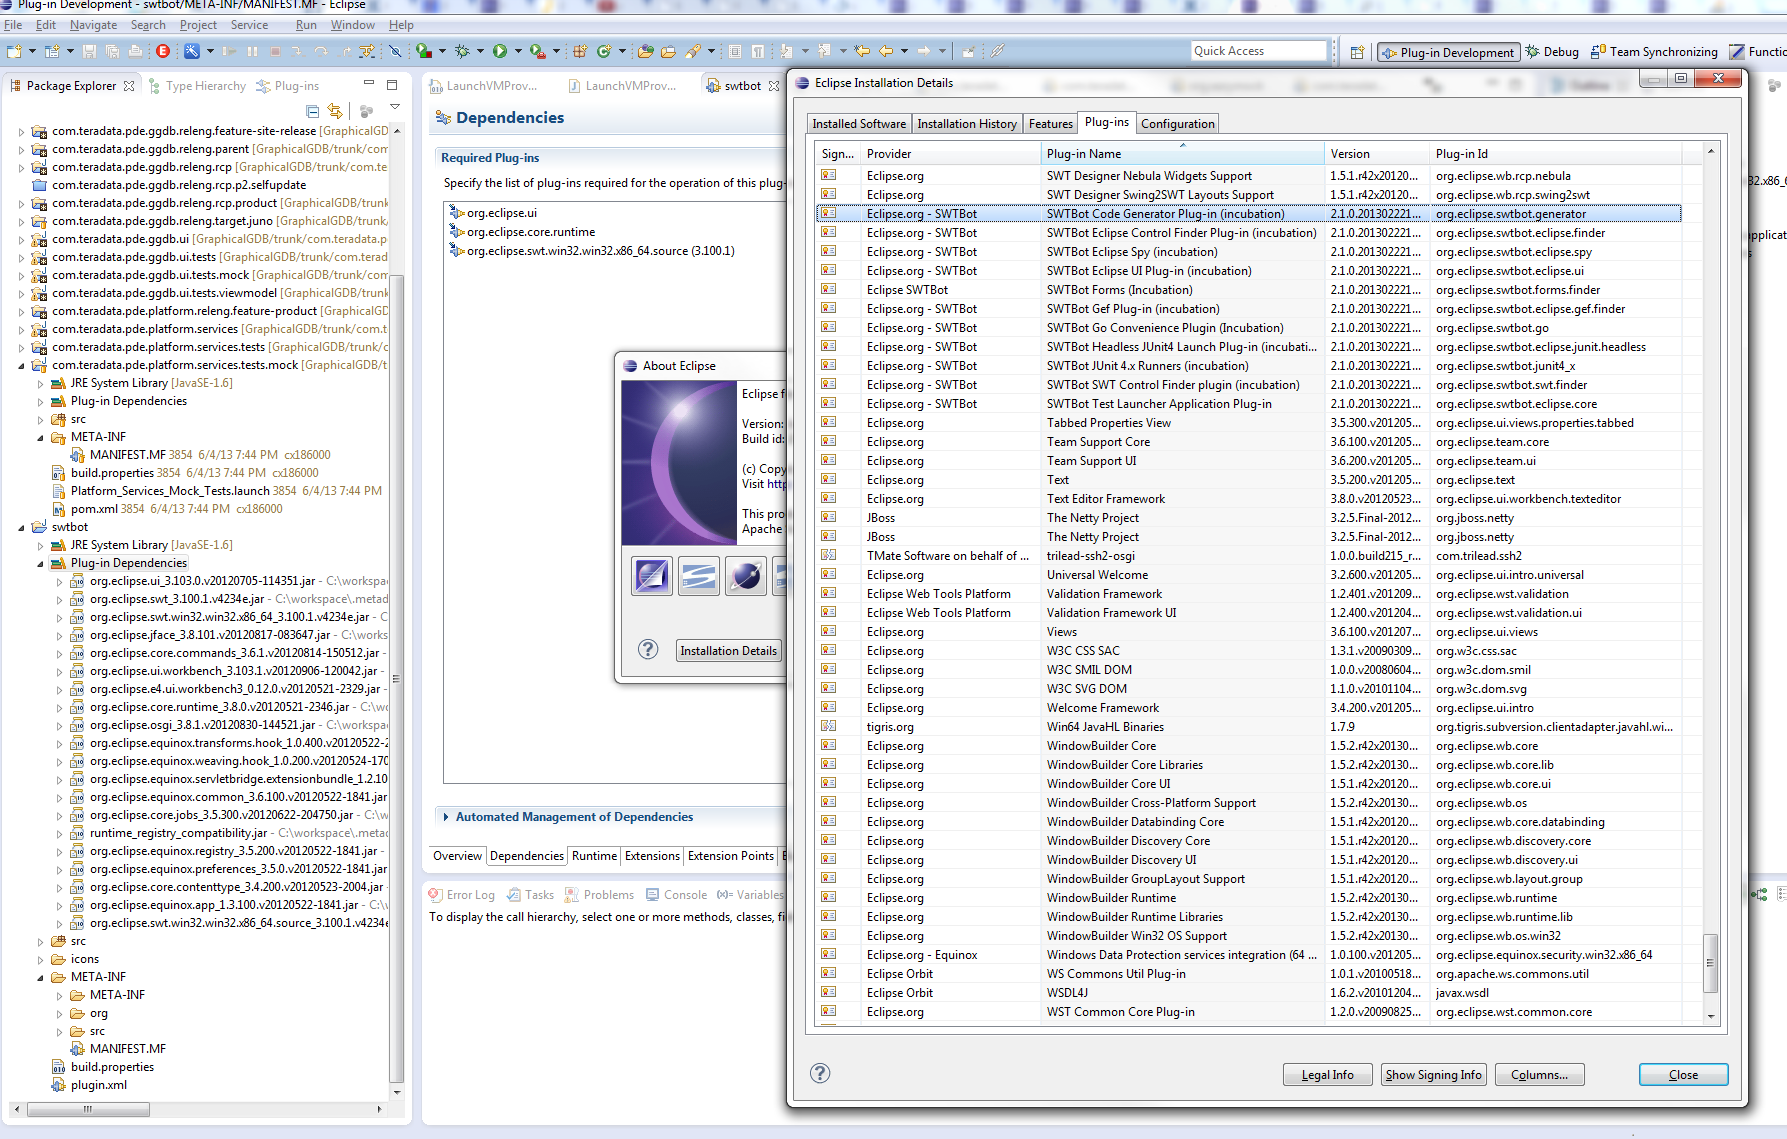Sort table by Plug-in Name column header
This screenshot has height=1139, width=1787.
click(1182, 153)
